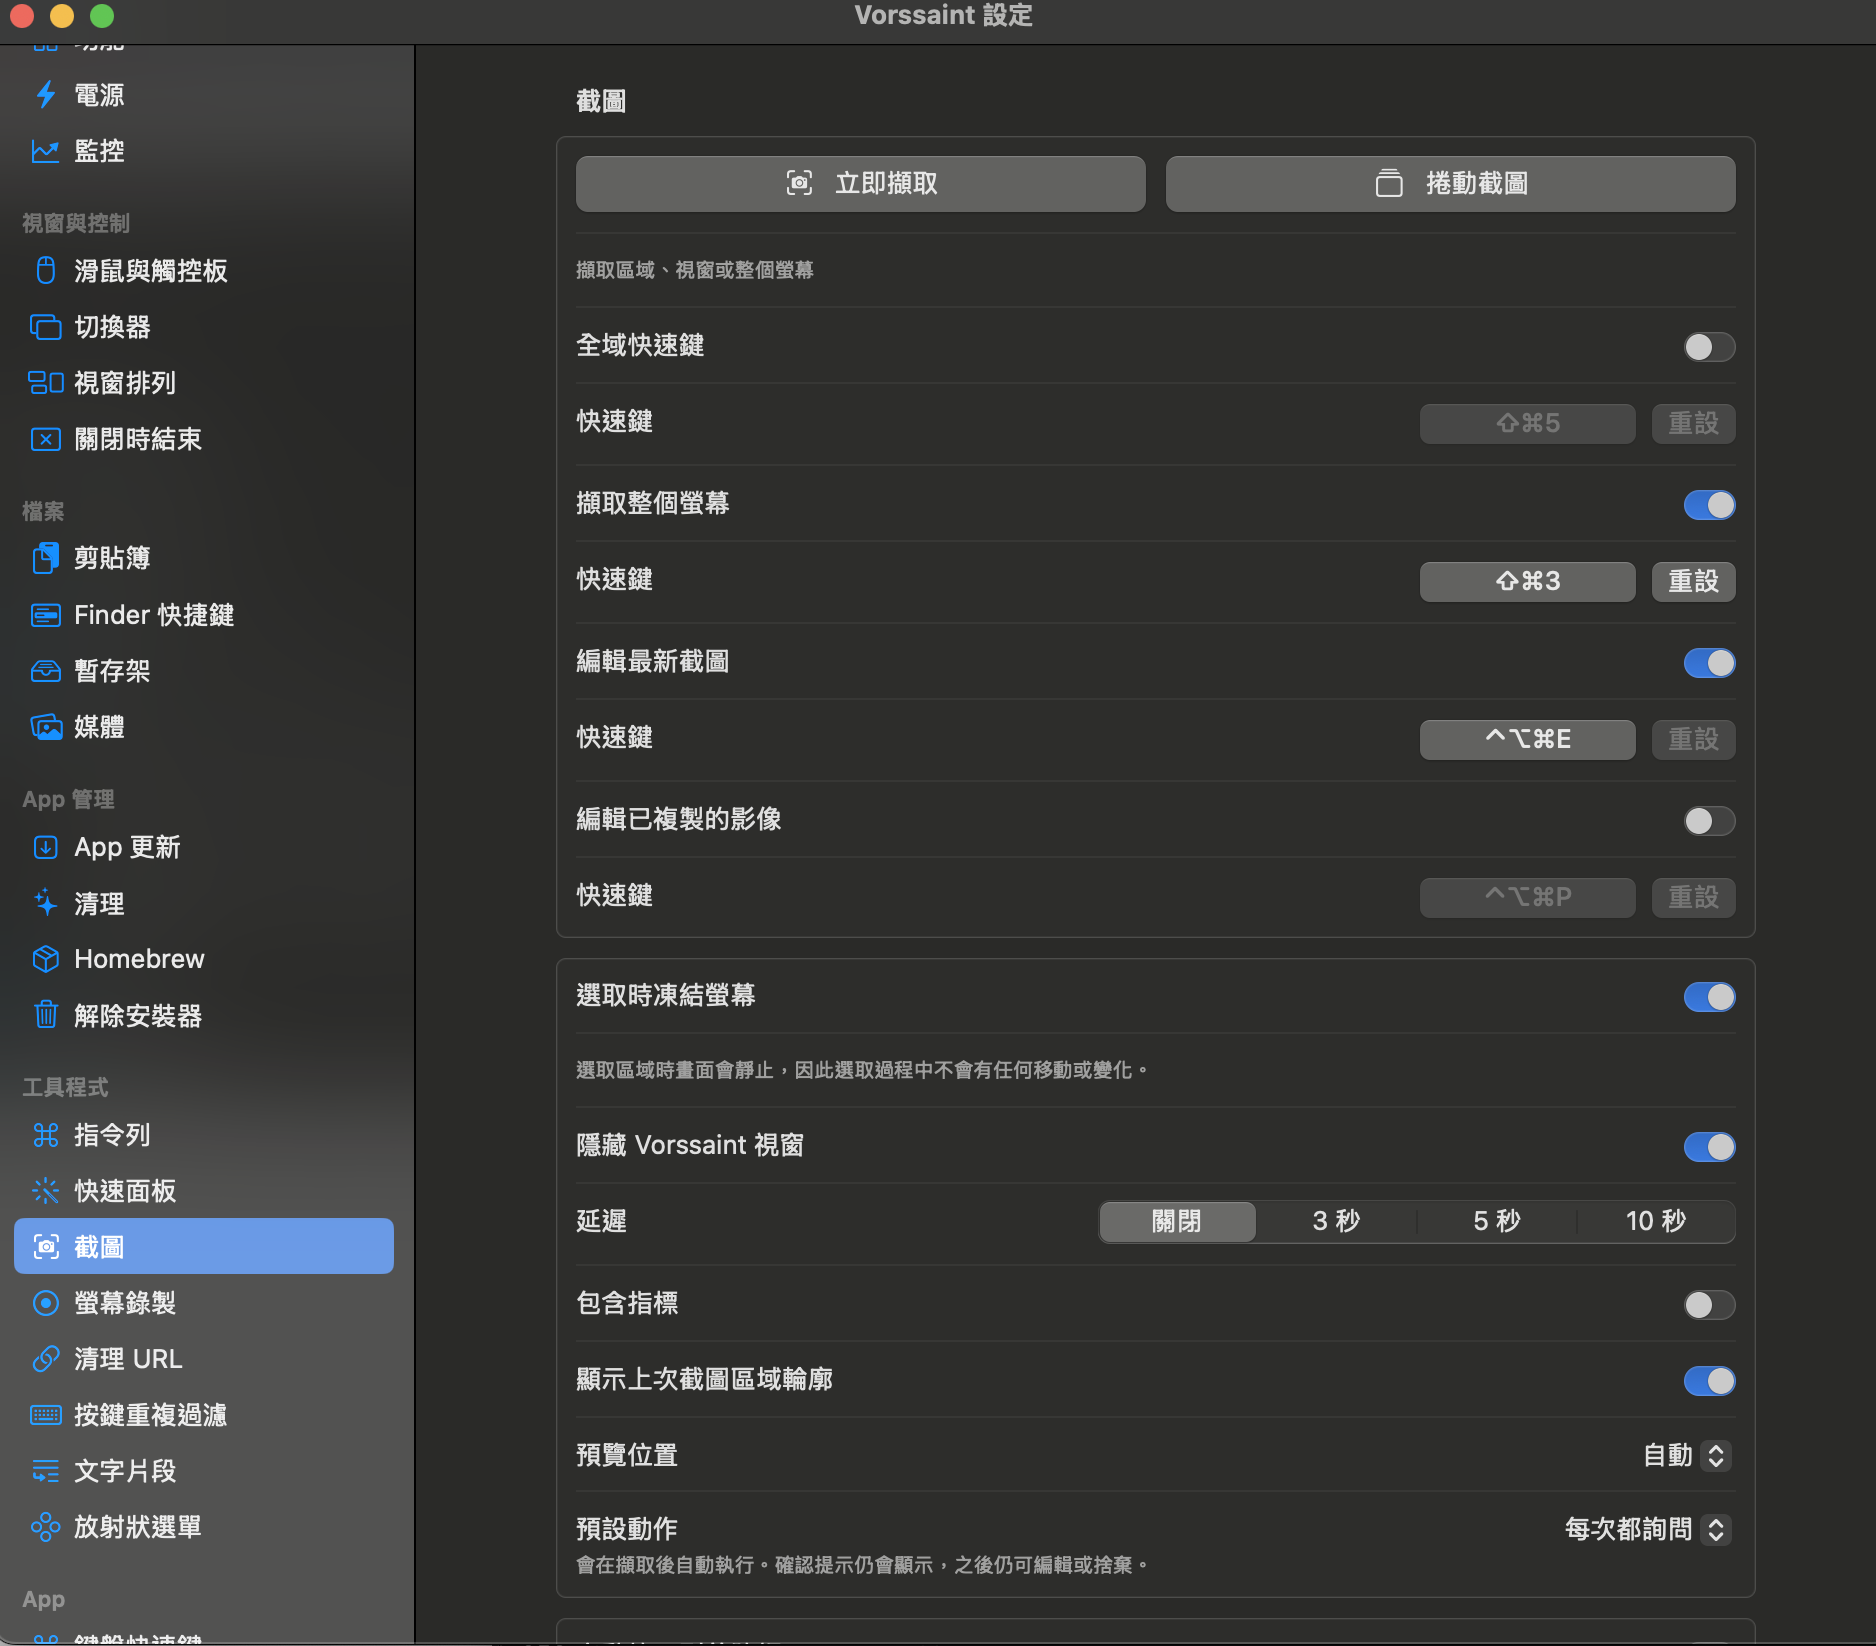Click the 快速面板 quick panel icon
This screenshot has height=1646, width=1876.
tap(46, 1191)
